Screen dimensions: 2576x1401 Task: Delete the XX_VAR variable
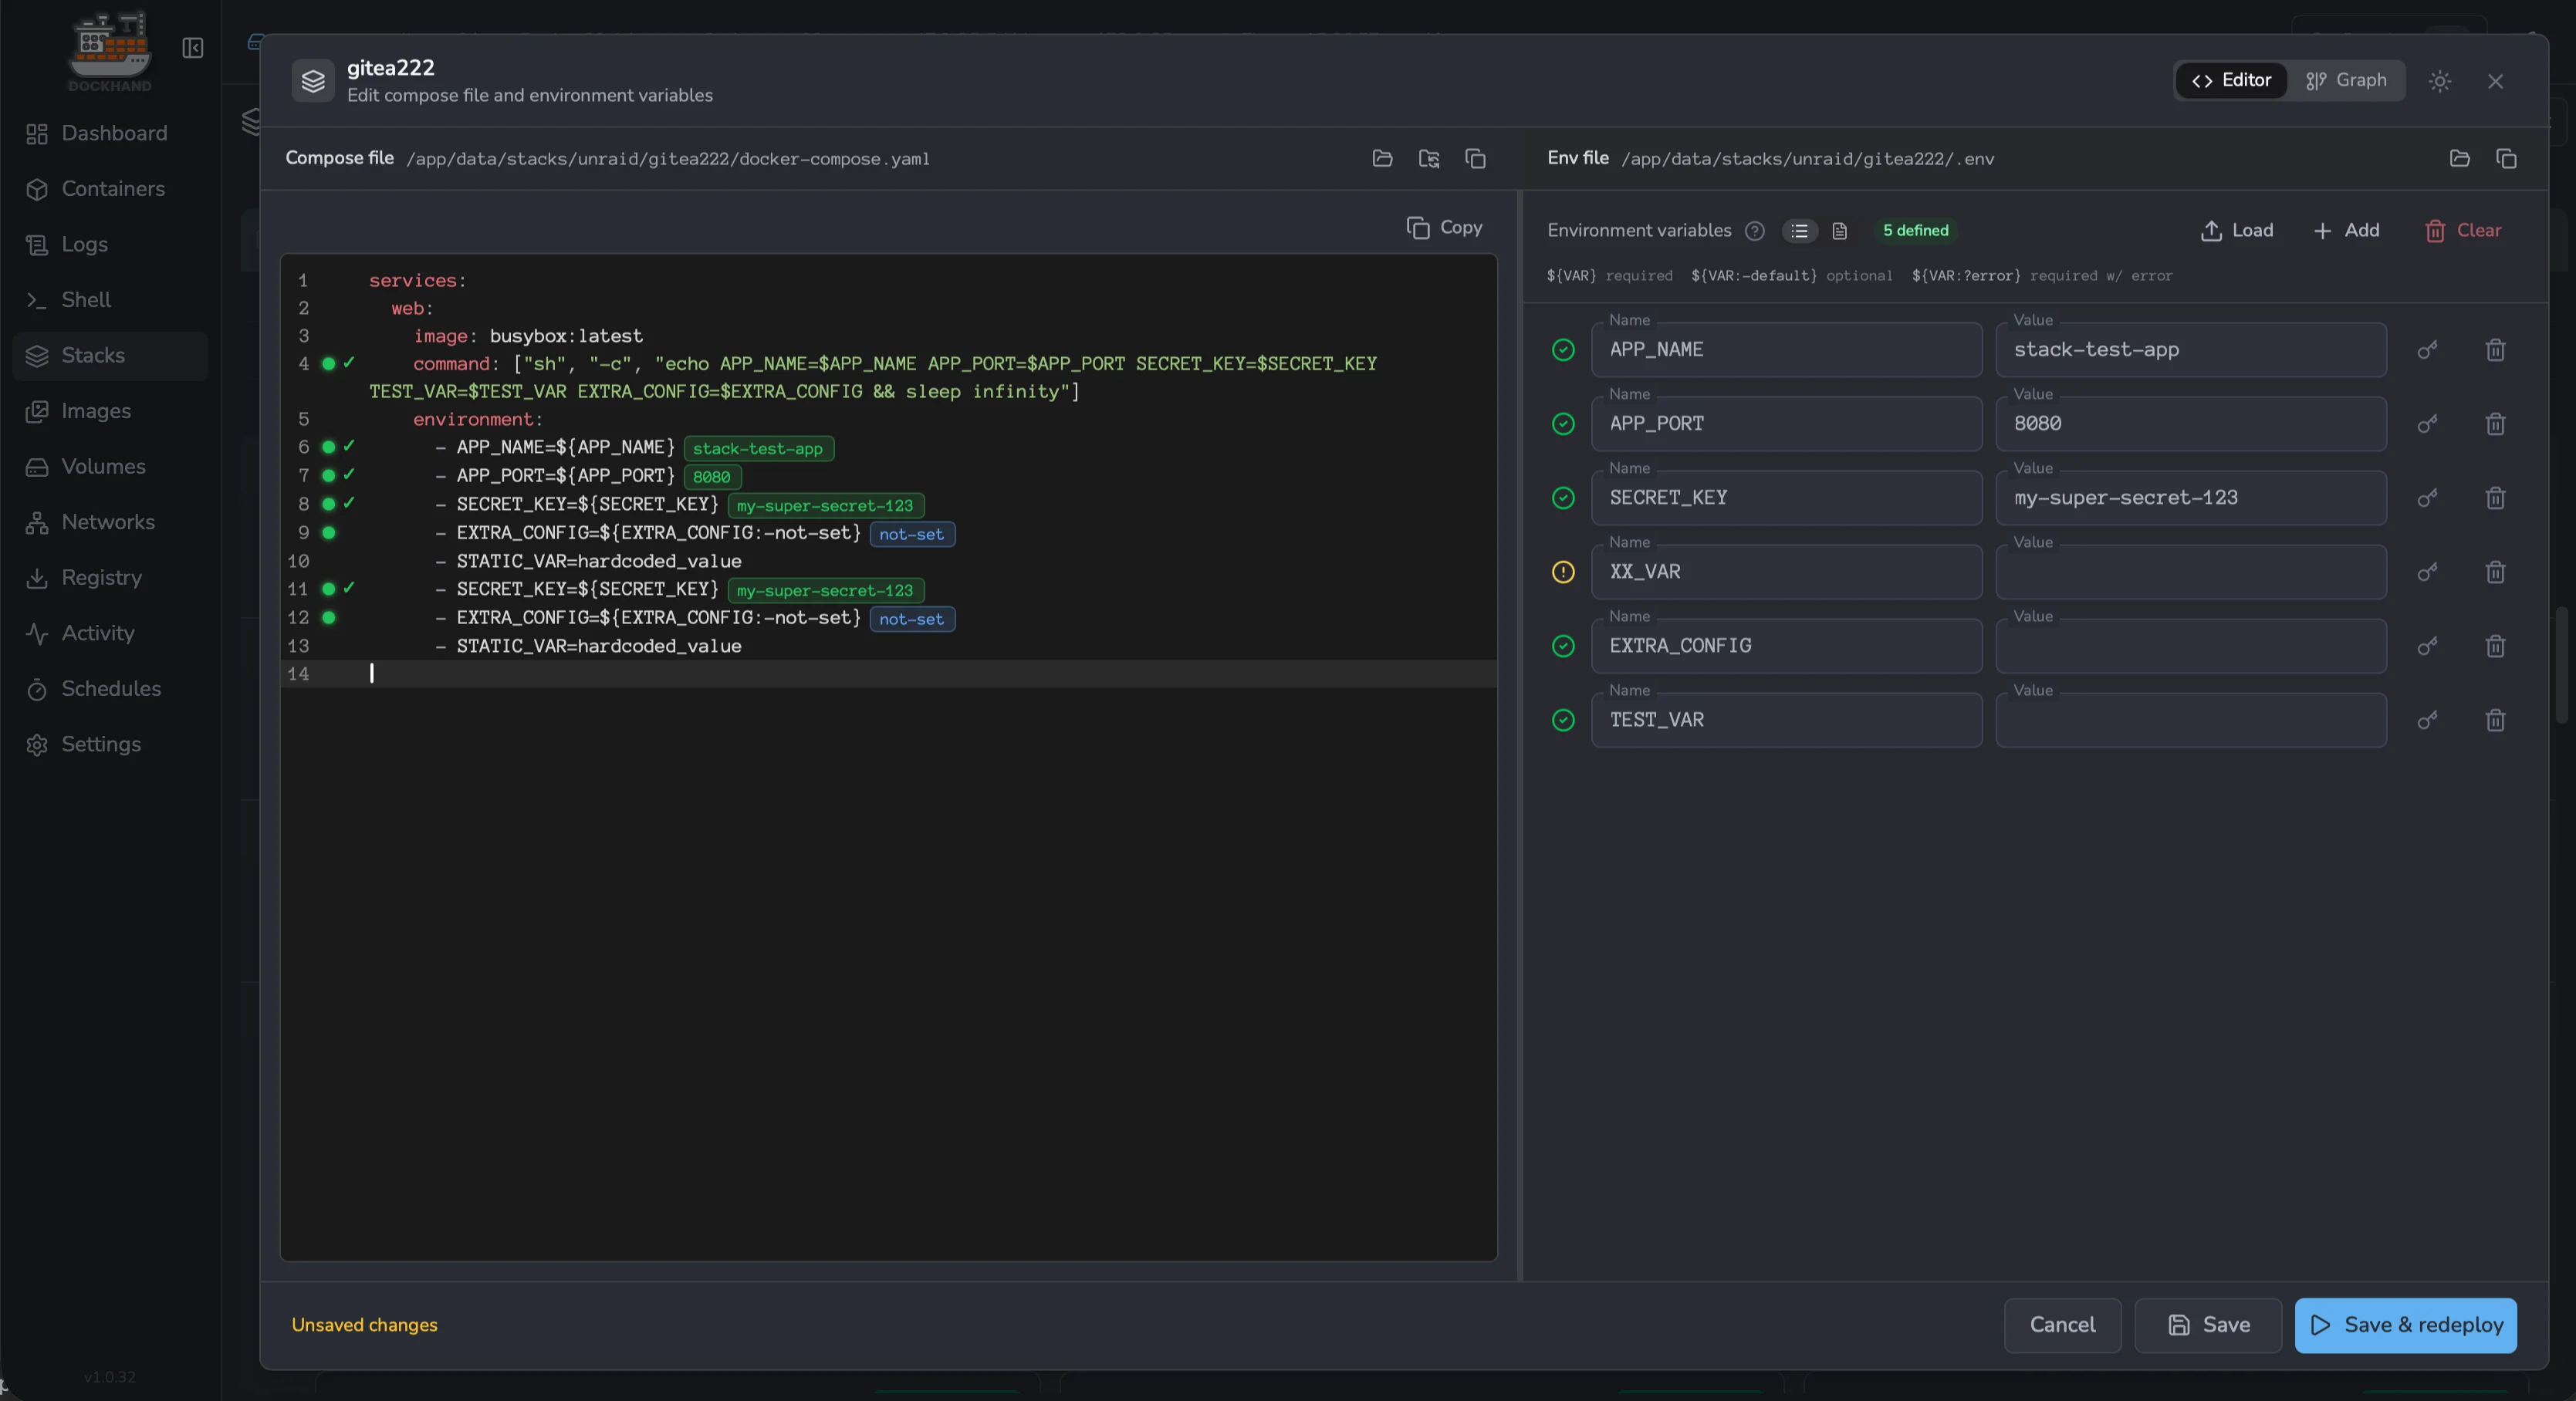coord(2495,572)
